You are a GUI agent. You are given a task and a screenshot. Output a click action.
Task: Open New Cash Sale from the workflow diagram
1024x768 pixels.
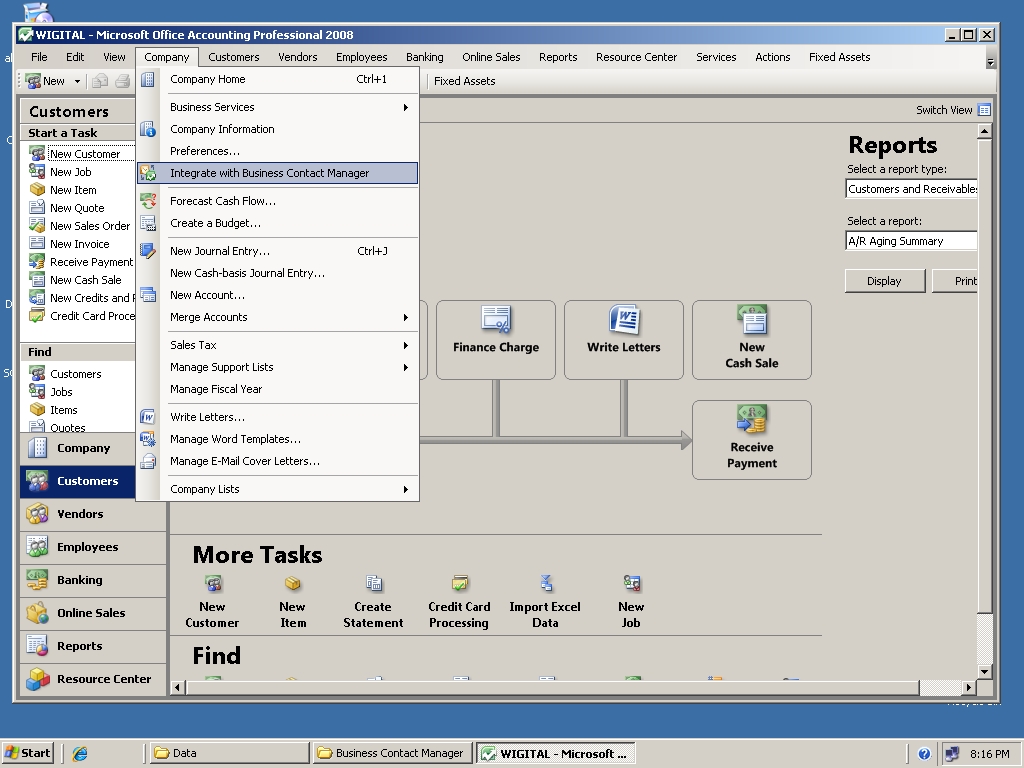(752, 340)
